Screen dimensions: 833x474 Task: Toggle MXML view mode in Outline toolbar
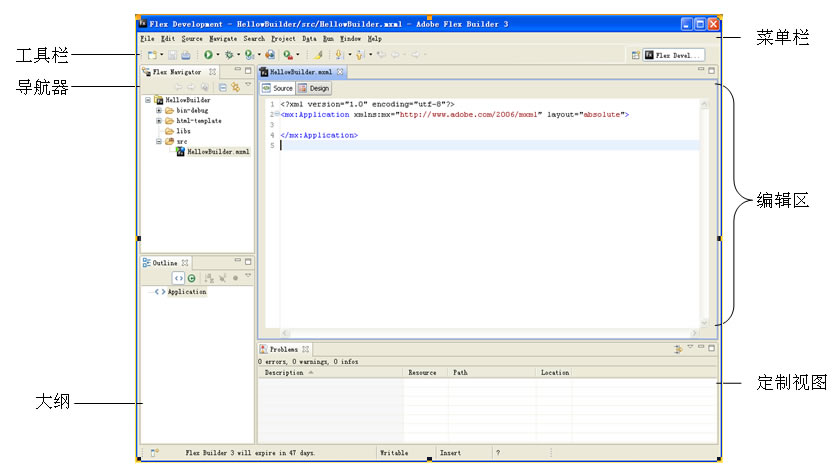click(178, 278)
